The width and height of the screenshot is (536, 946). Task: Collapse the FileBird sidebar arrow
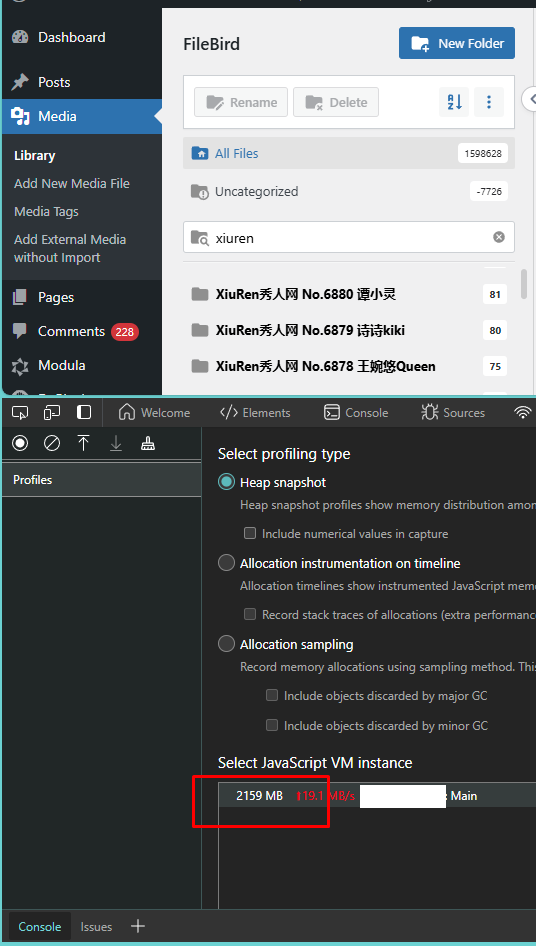530,99
